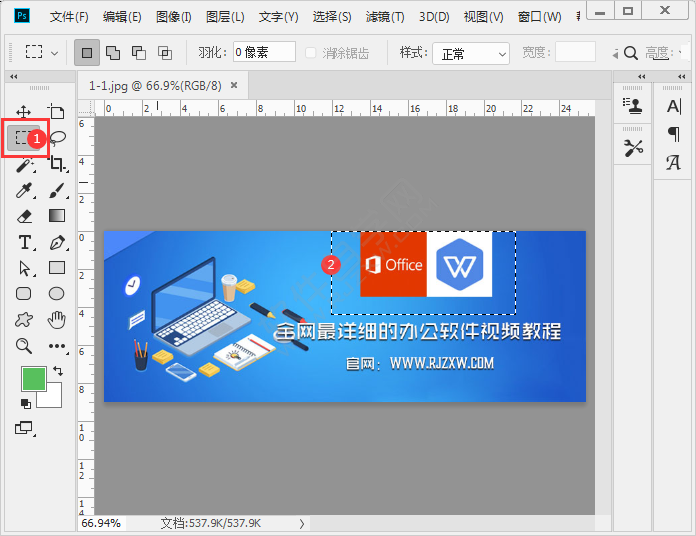
Task: Open the 图层(L) menu
Action: (x=225, y=17)
